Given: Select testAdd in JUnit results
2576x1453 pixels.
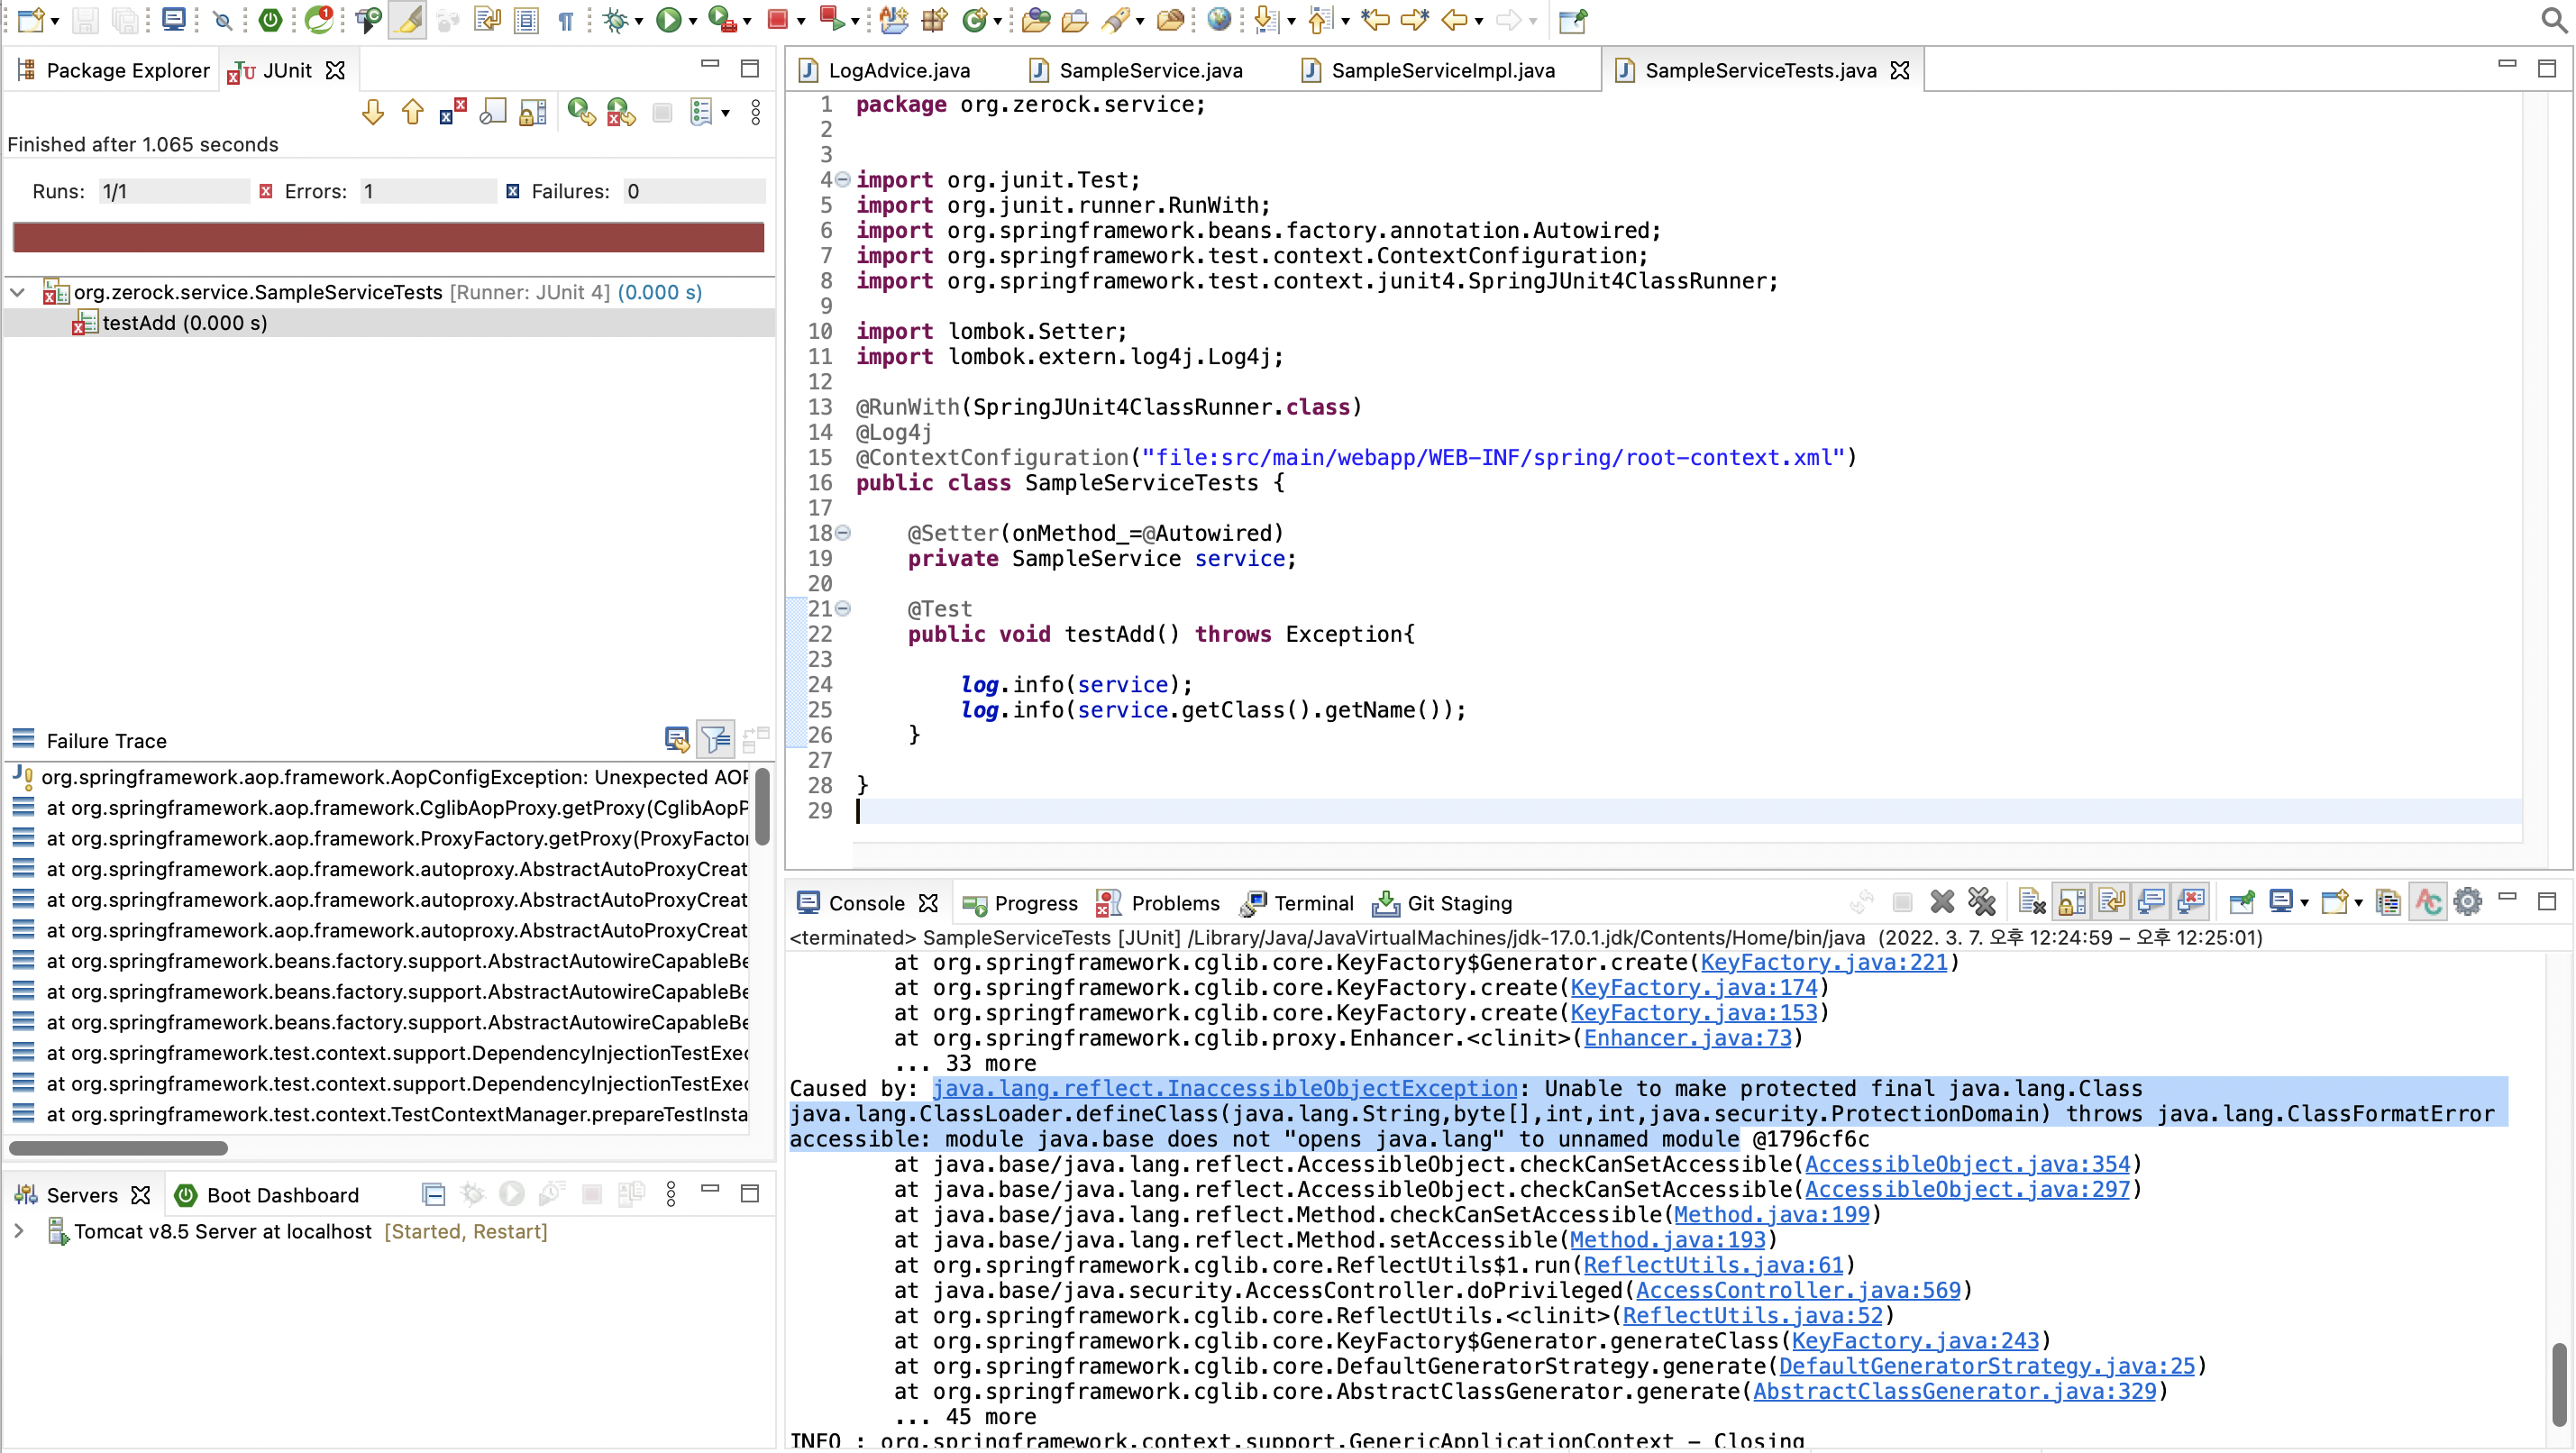Looking at the screenshot, I should (184, 323).
